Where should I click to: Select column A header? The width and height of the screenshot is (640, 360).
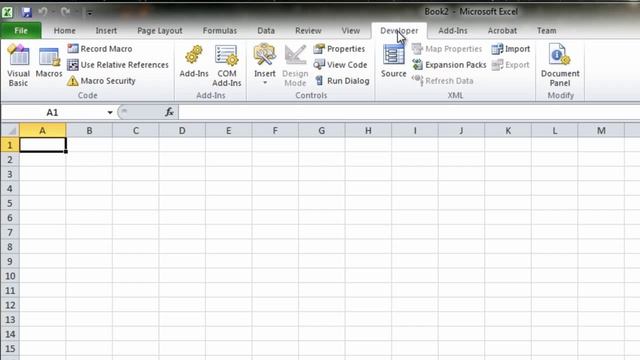click(x=42, y=131)
